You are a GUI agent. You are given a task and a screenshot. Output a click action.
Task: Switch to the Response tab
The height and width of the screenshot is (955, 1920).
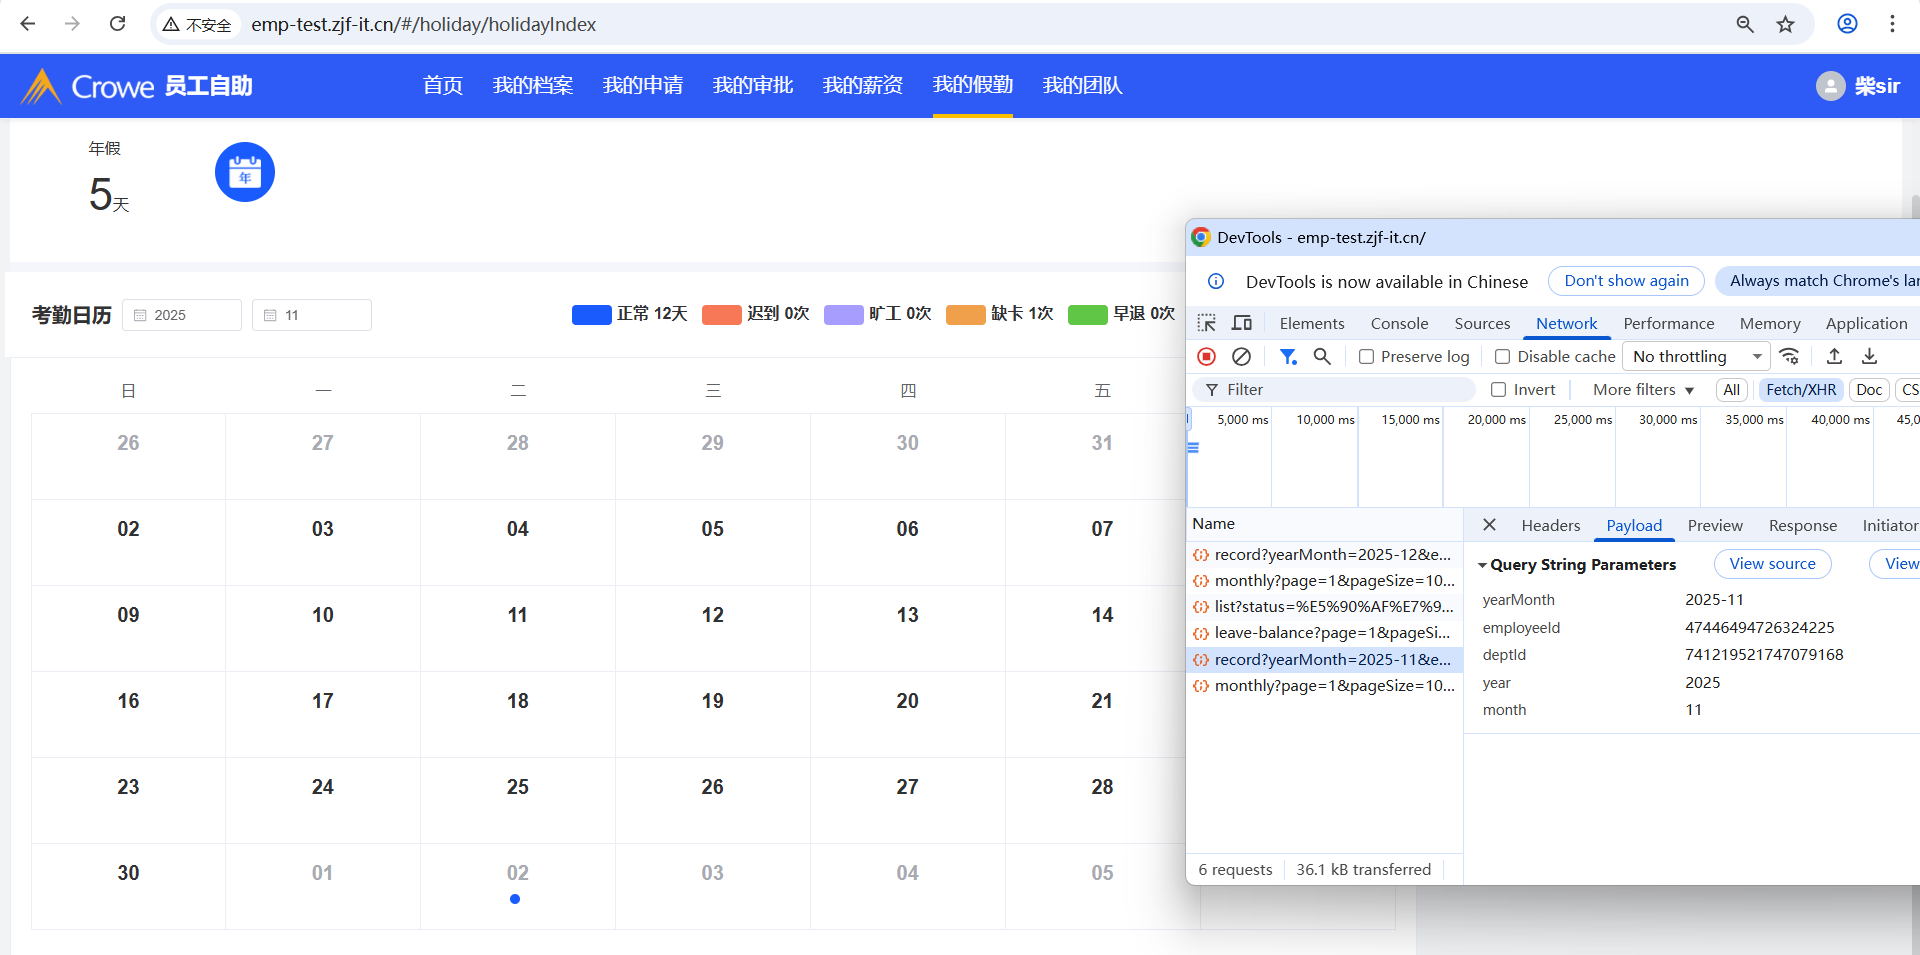click(1802, 526)
